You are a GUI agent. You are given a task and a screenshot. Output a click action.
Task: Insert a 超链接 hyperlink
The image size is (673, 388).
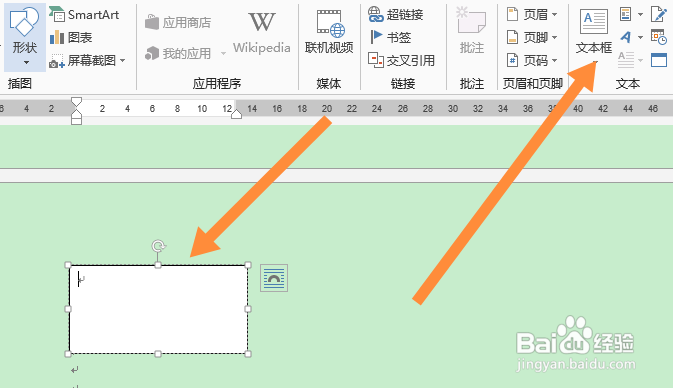pos(396,15)
